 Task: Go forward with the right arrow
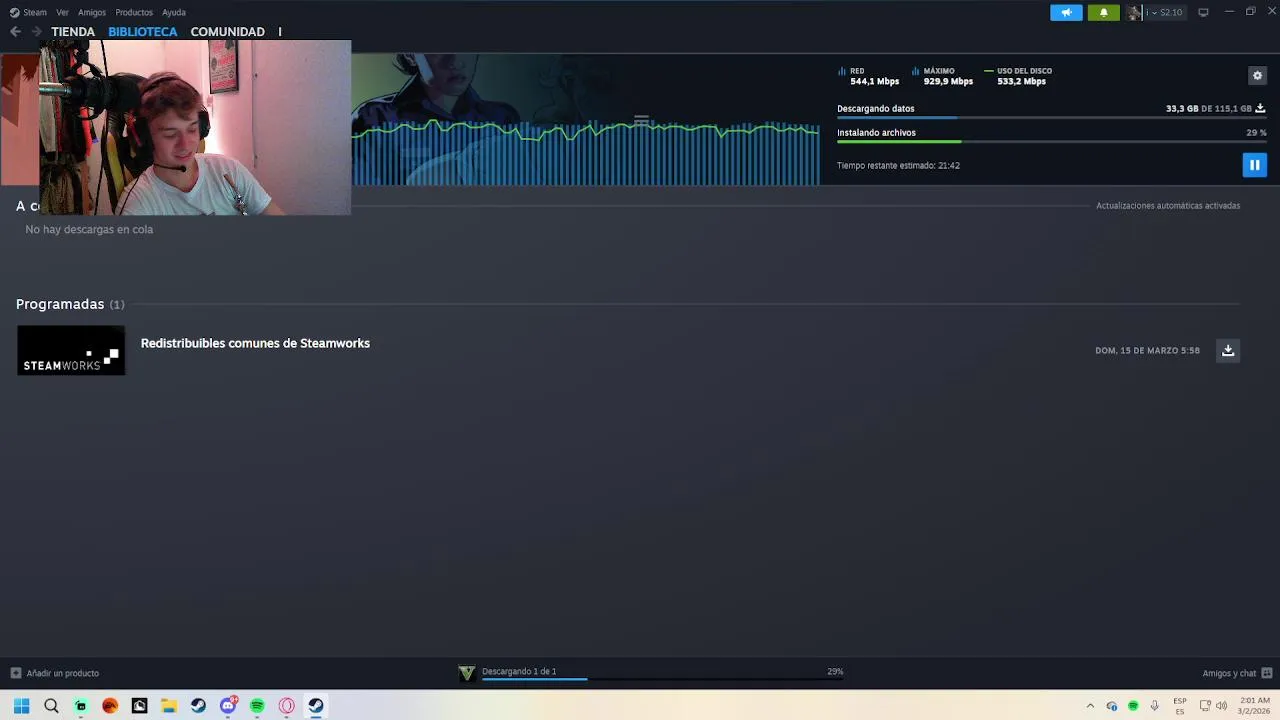36,32
